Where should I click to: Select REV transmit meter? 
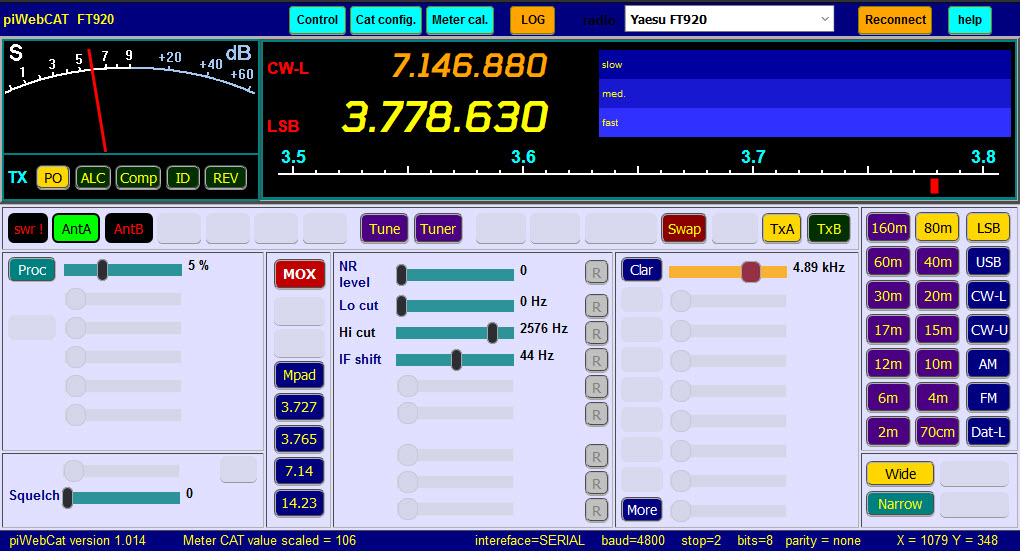click(x=226, y=178)
